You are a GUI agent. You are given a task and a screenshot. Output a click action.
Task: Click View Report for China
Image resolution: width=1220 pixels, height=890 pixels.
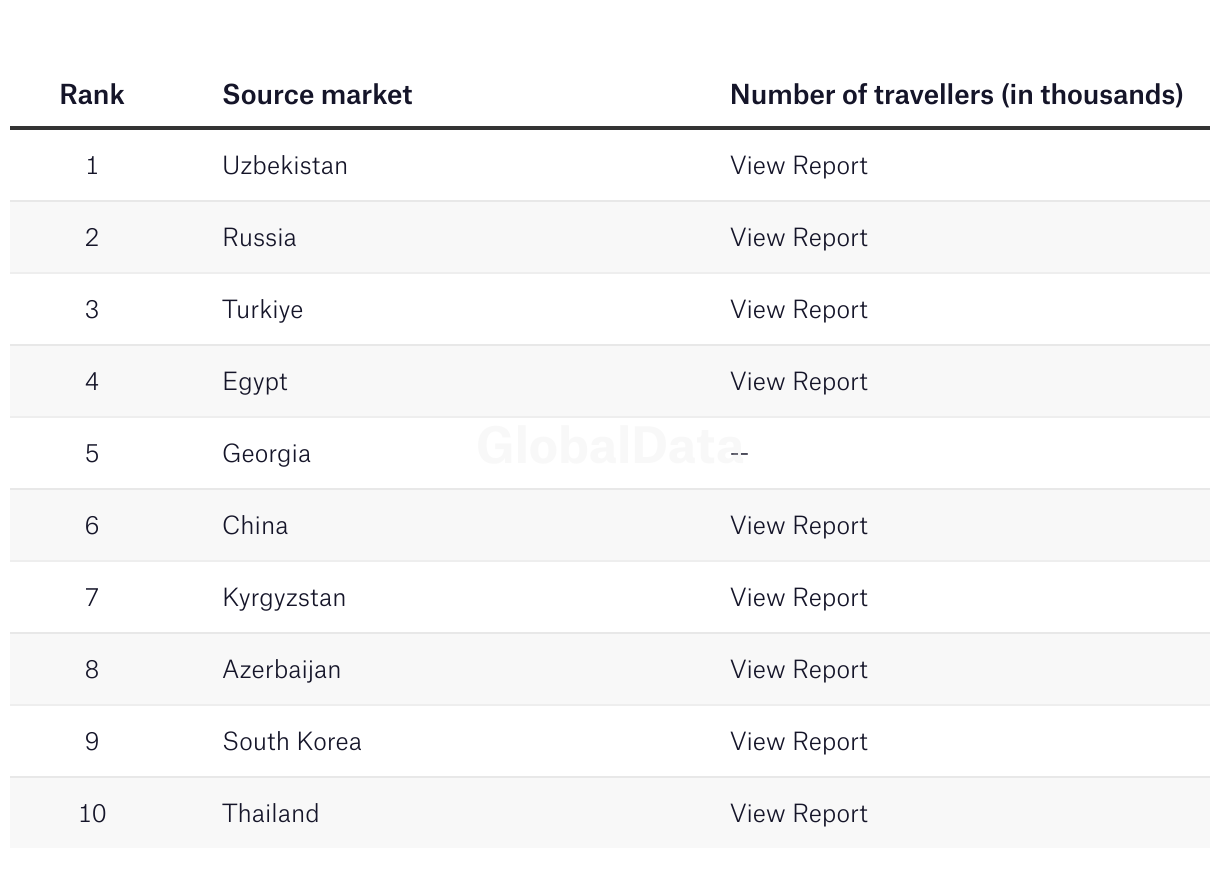798,526
